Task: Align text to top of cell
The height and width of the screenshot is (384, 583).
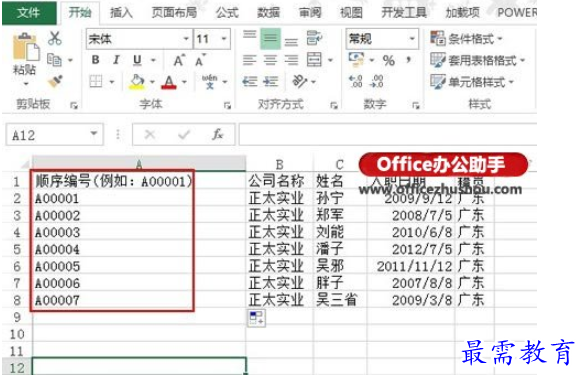Action: click(249, 35)
